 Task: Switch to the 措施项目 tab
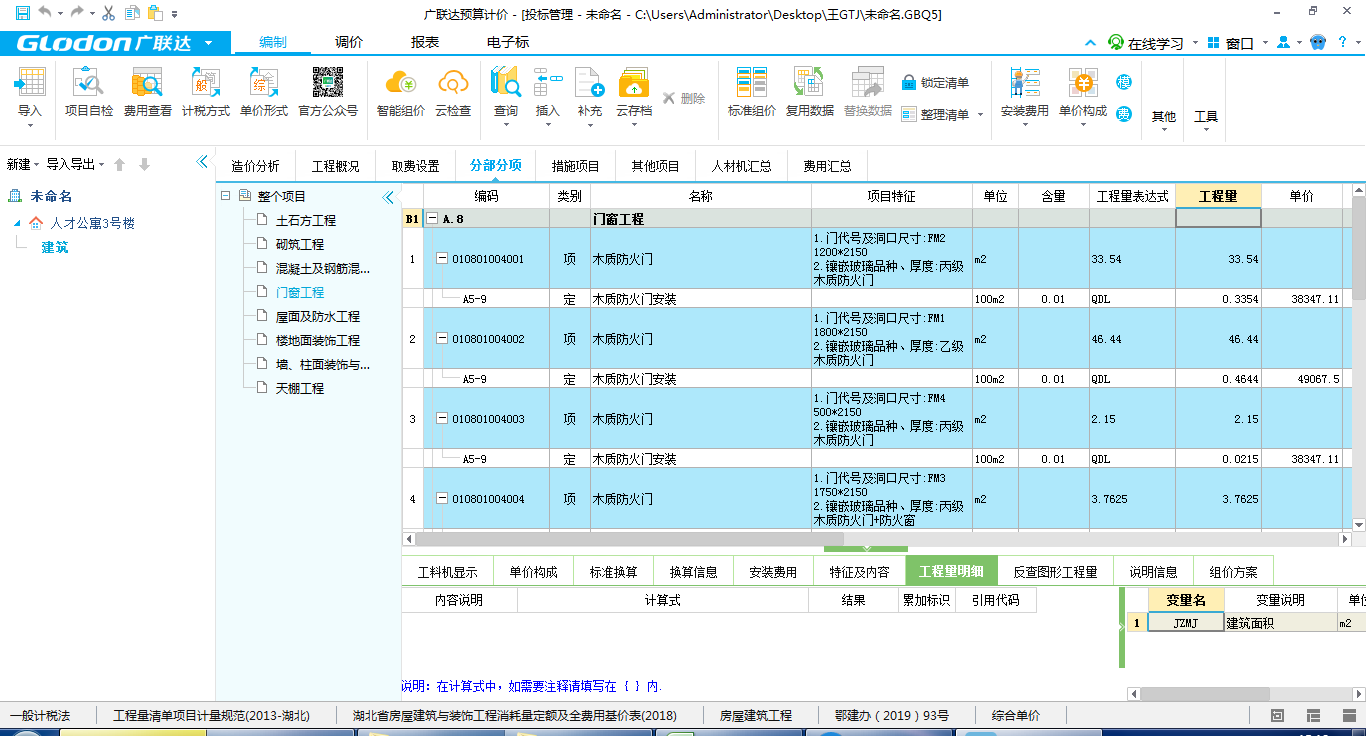point(575,166)
